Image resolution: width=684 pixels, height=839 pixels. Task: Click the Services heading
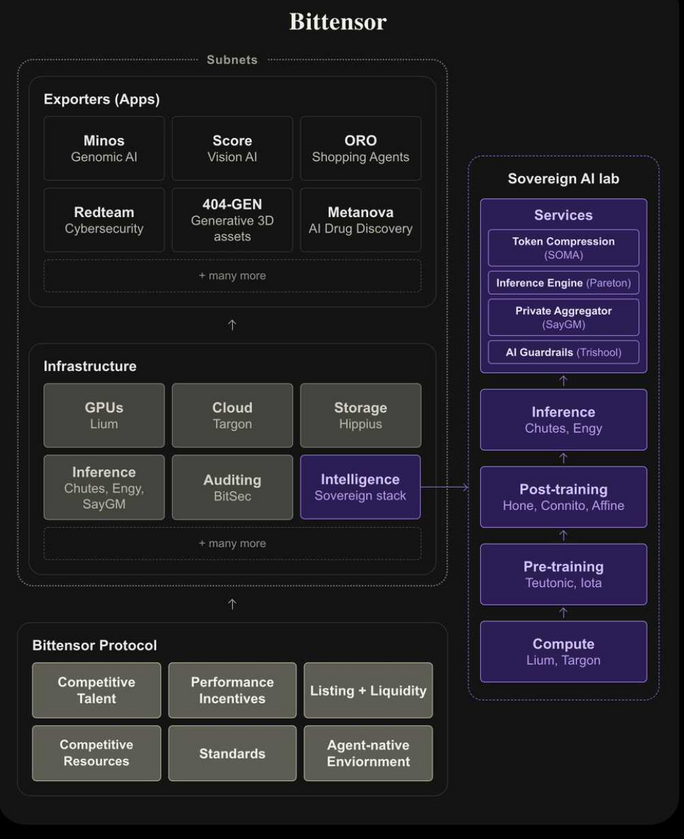[x=564, y=215]
